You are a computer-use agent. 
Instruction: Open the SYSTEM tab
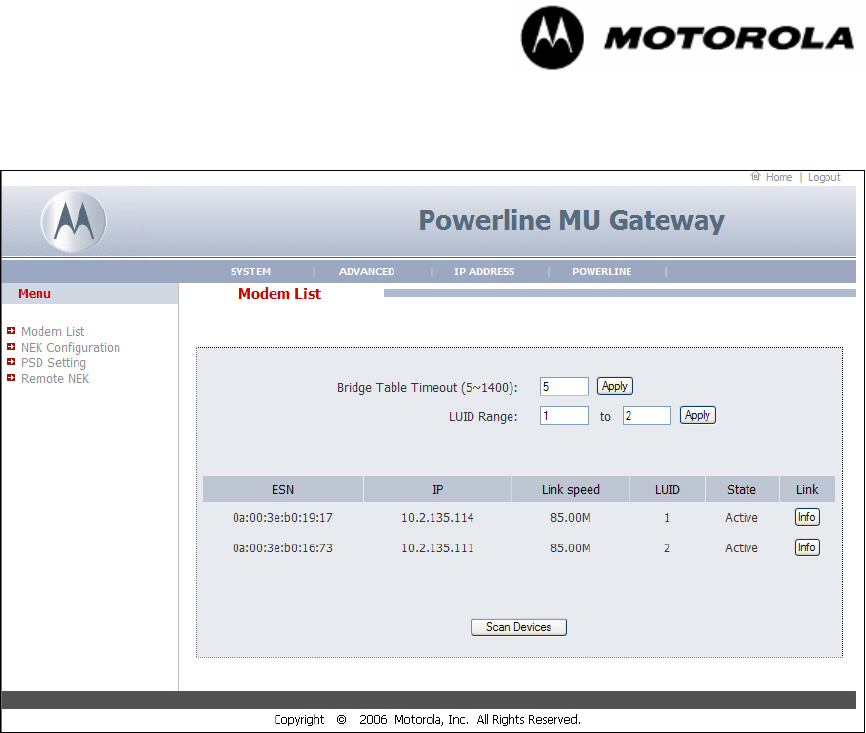pyautogui.click(x=251, y=272)
